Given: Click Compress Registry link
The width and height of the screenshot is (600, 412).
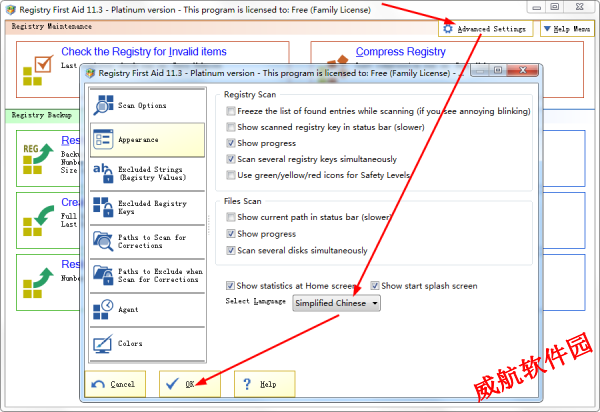Looking at the screenshot, I should (401, 52).
